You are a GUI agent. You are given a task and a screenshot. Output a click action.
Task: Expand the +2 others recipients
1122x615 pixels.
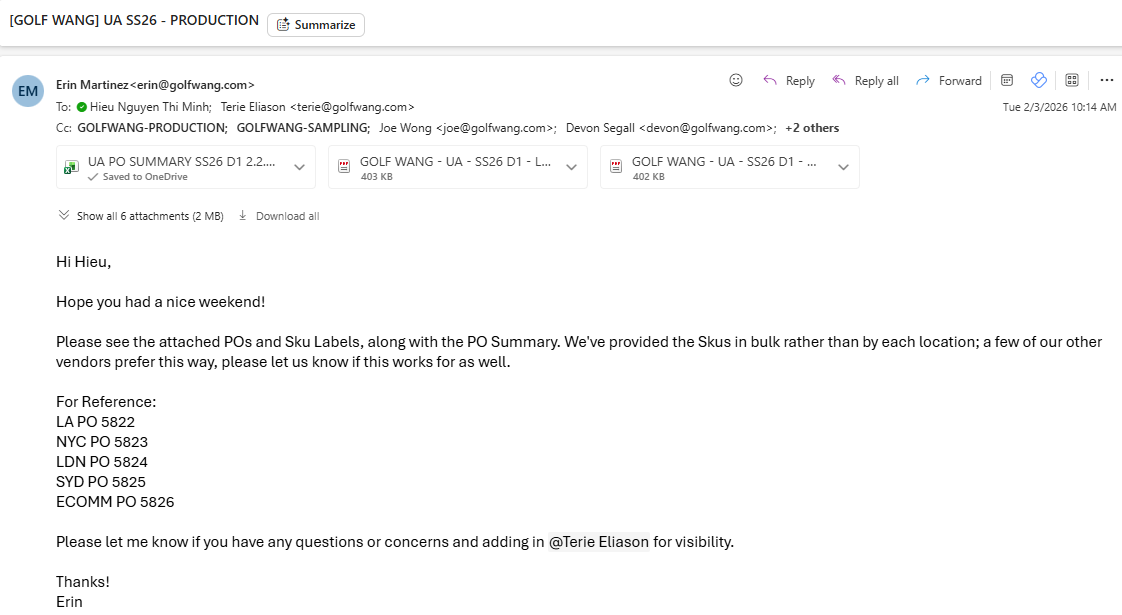pyautogui.click(x=812, y=128)
